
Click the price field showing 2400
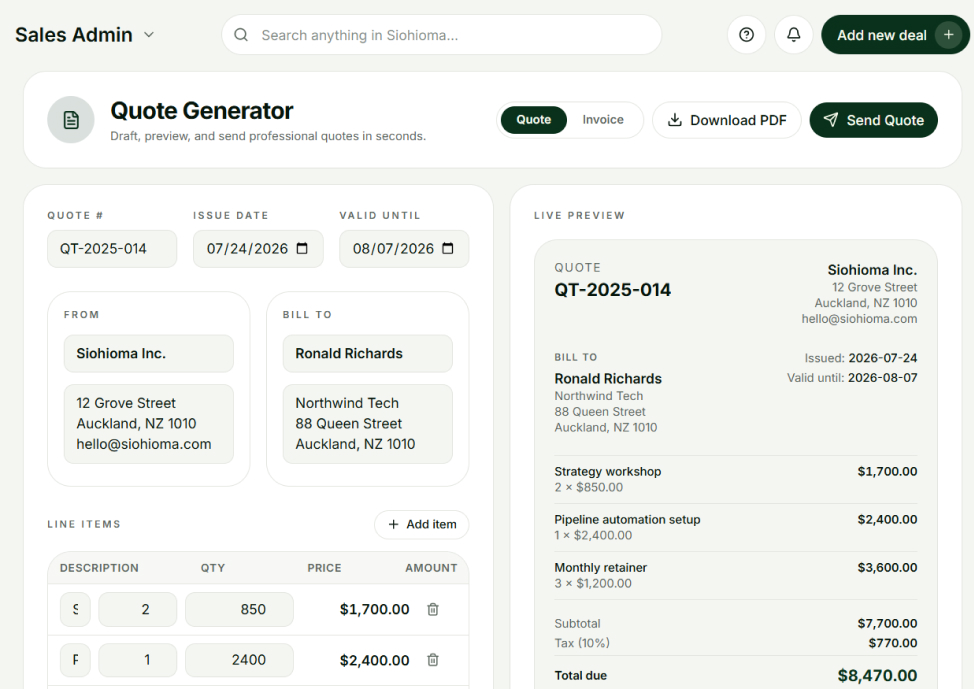click(x=239, y=660)
